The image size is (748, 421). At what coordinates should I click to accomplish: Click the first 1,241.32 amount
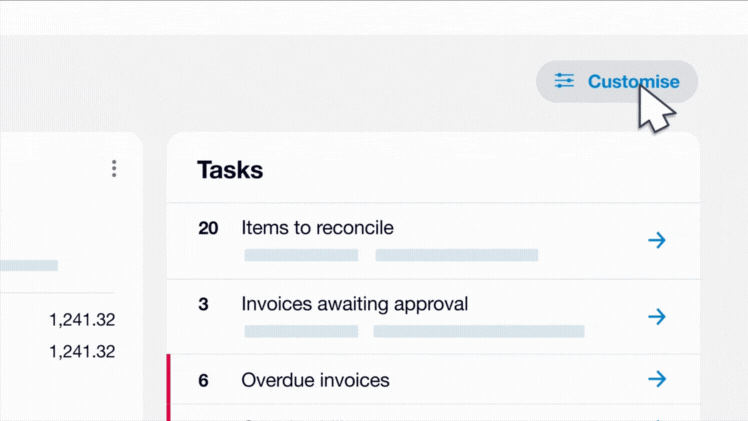(82, 320)
